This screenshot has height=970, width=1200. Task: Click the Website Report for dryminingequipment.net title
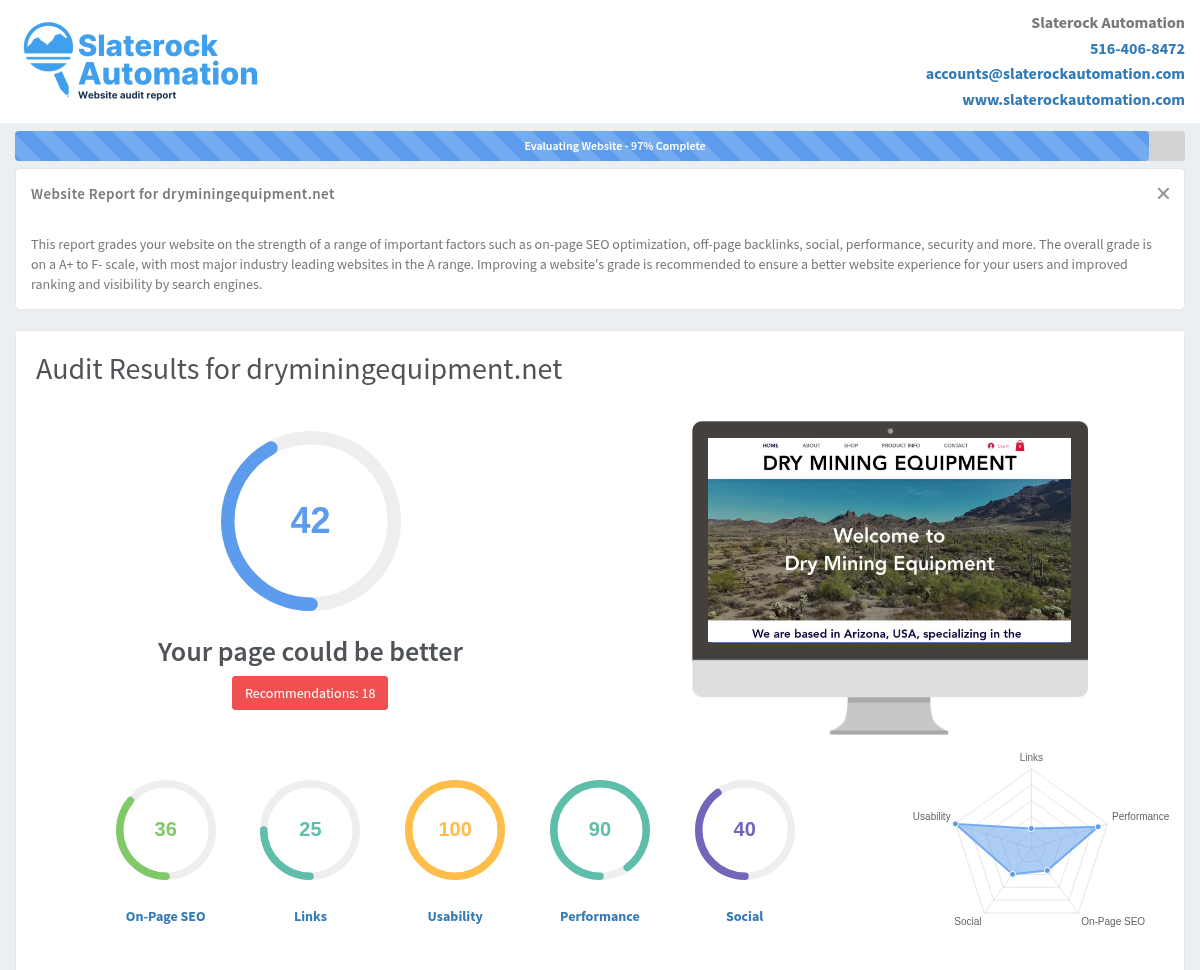tap(183, 194)
